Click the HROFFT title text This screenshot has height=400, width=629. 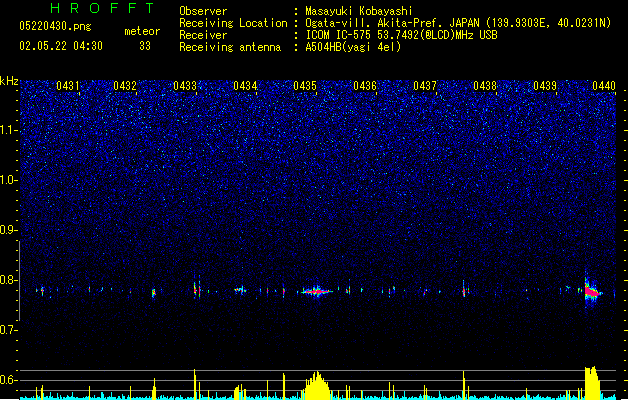[102, 8]
